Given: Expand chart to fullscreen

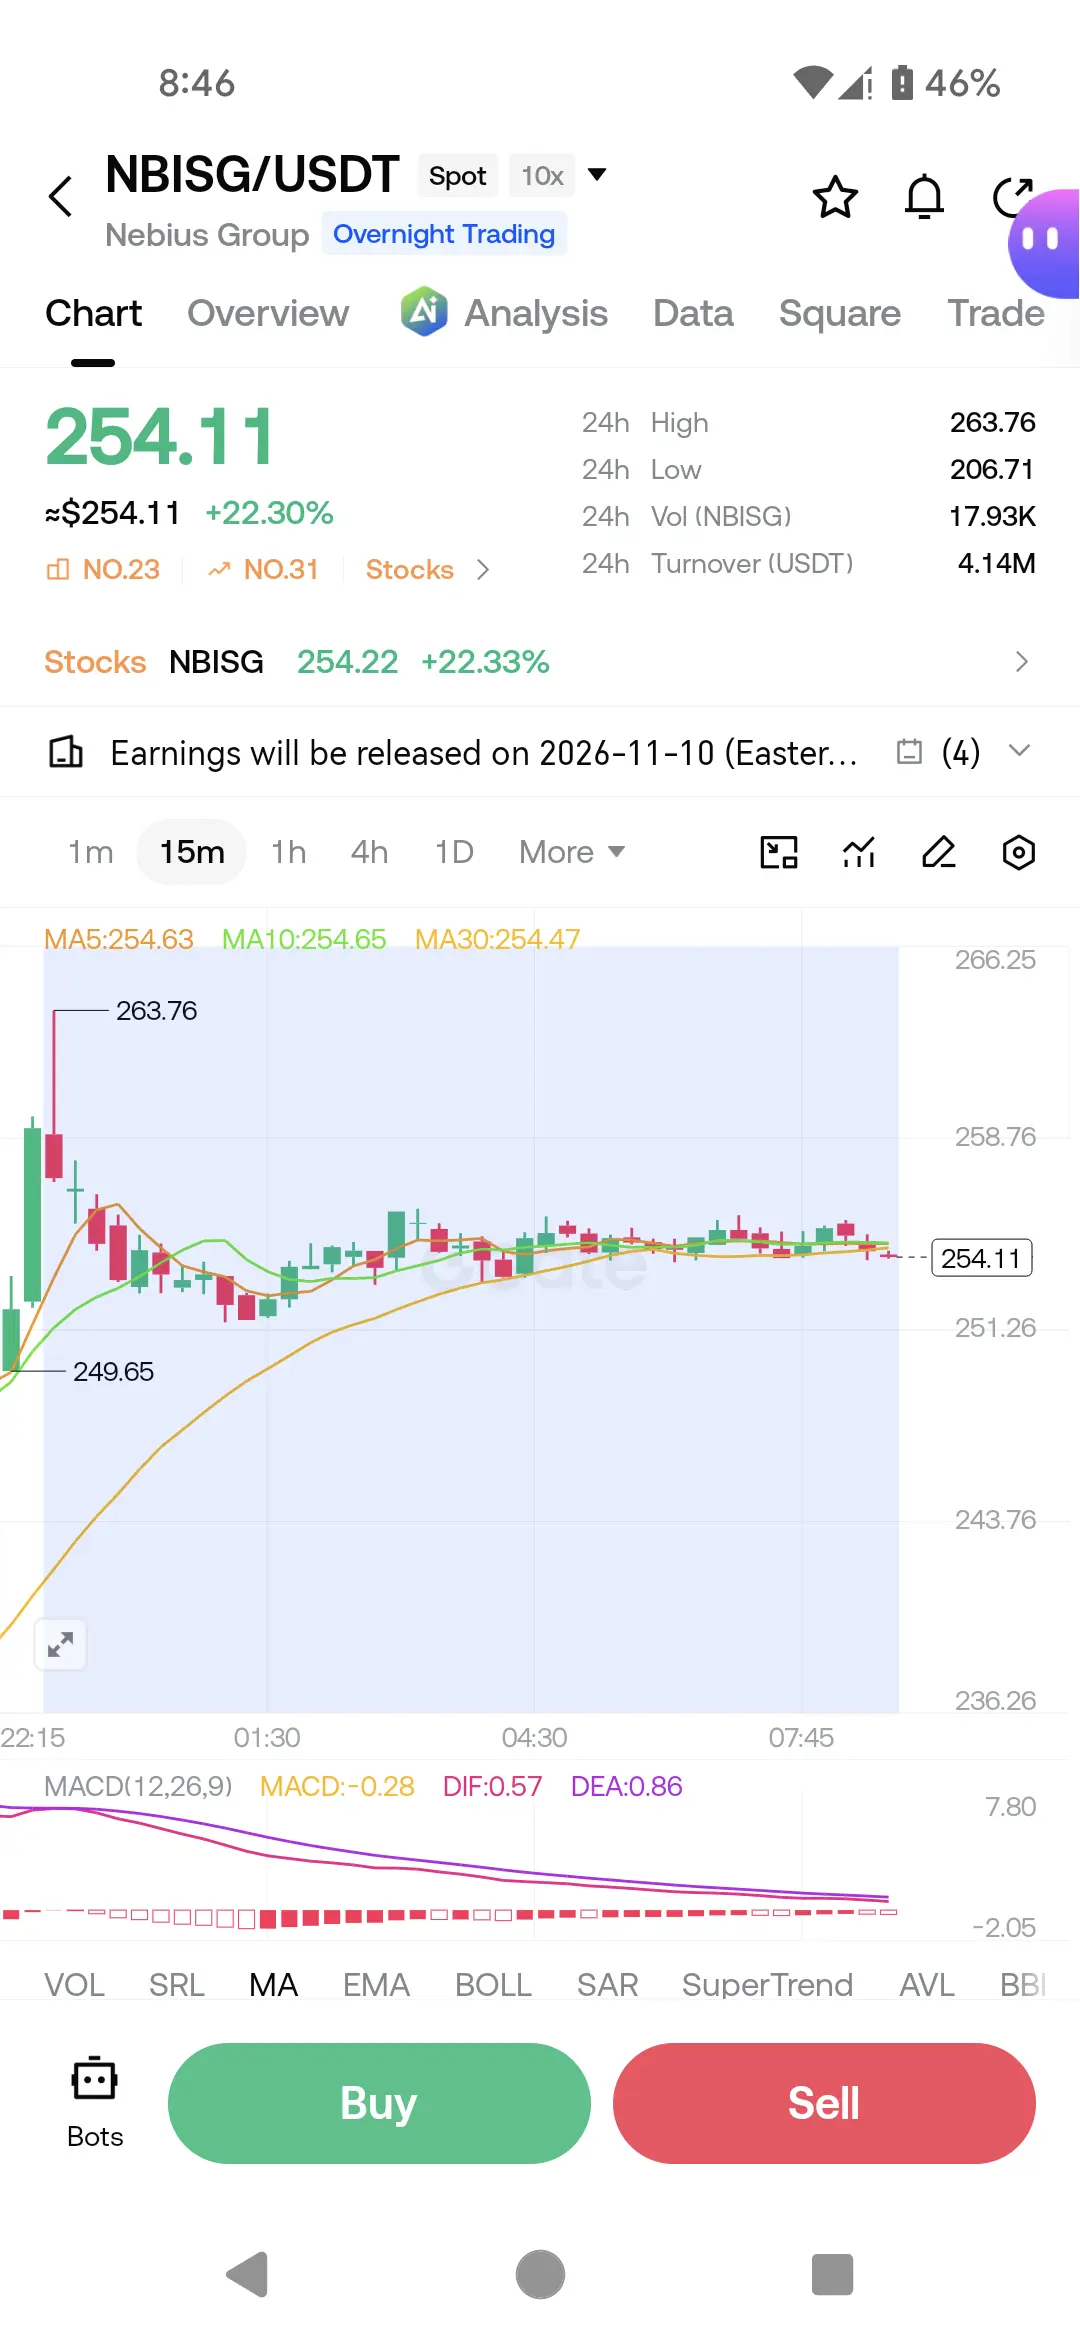Looking at the screenshot, I should (x=60, y=1644).
